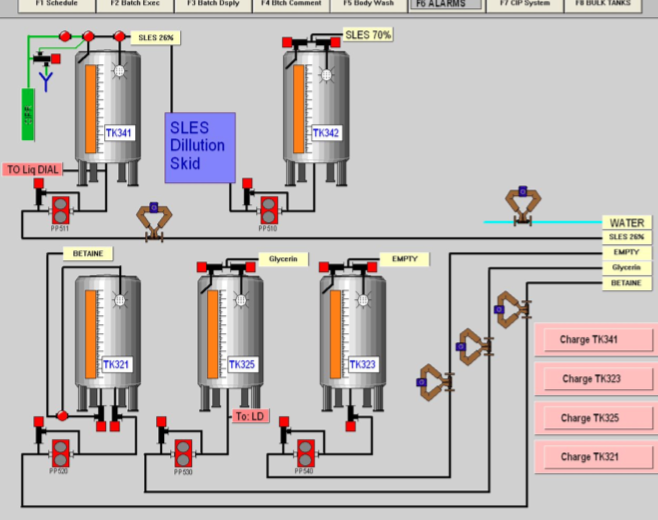
Task: Toggle red valve above Glycerin tank TK325
Action: tap(202, 266)
